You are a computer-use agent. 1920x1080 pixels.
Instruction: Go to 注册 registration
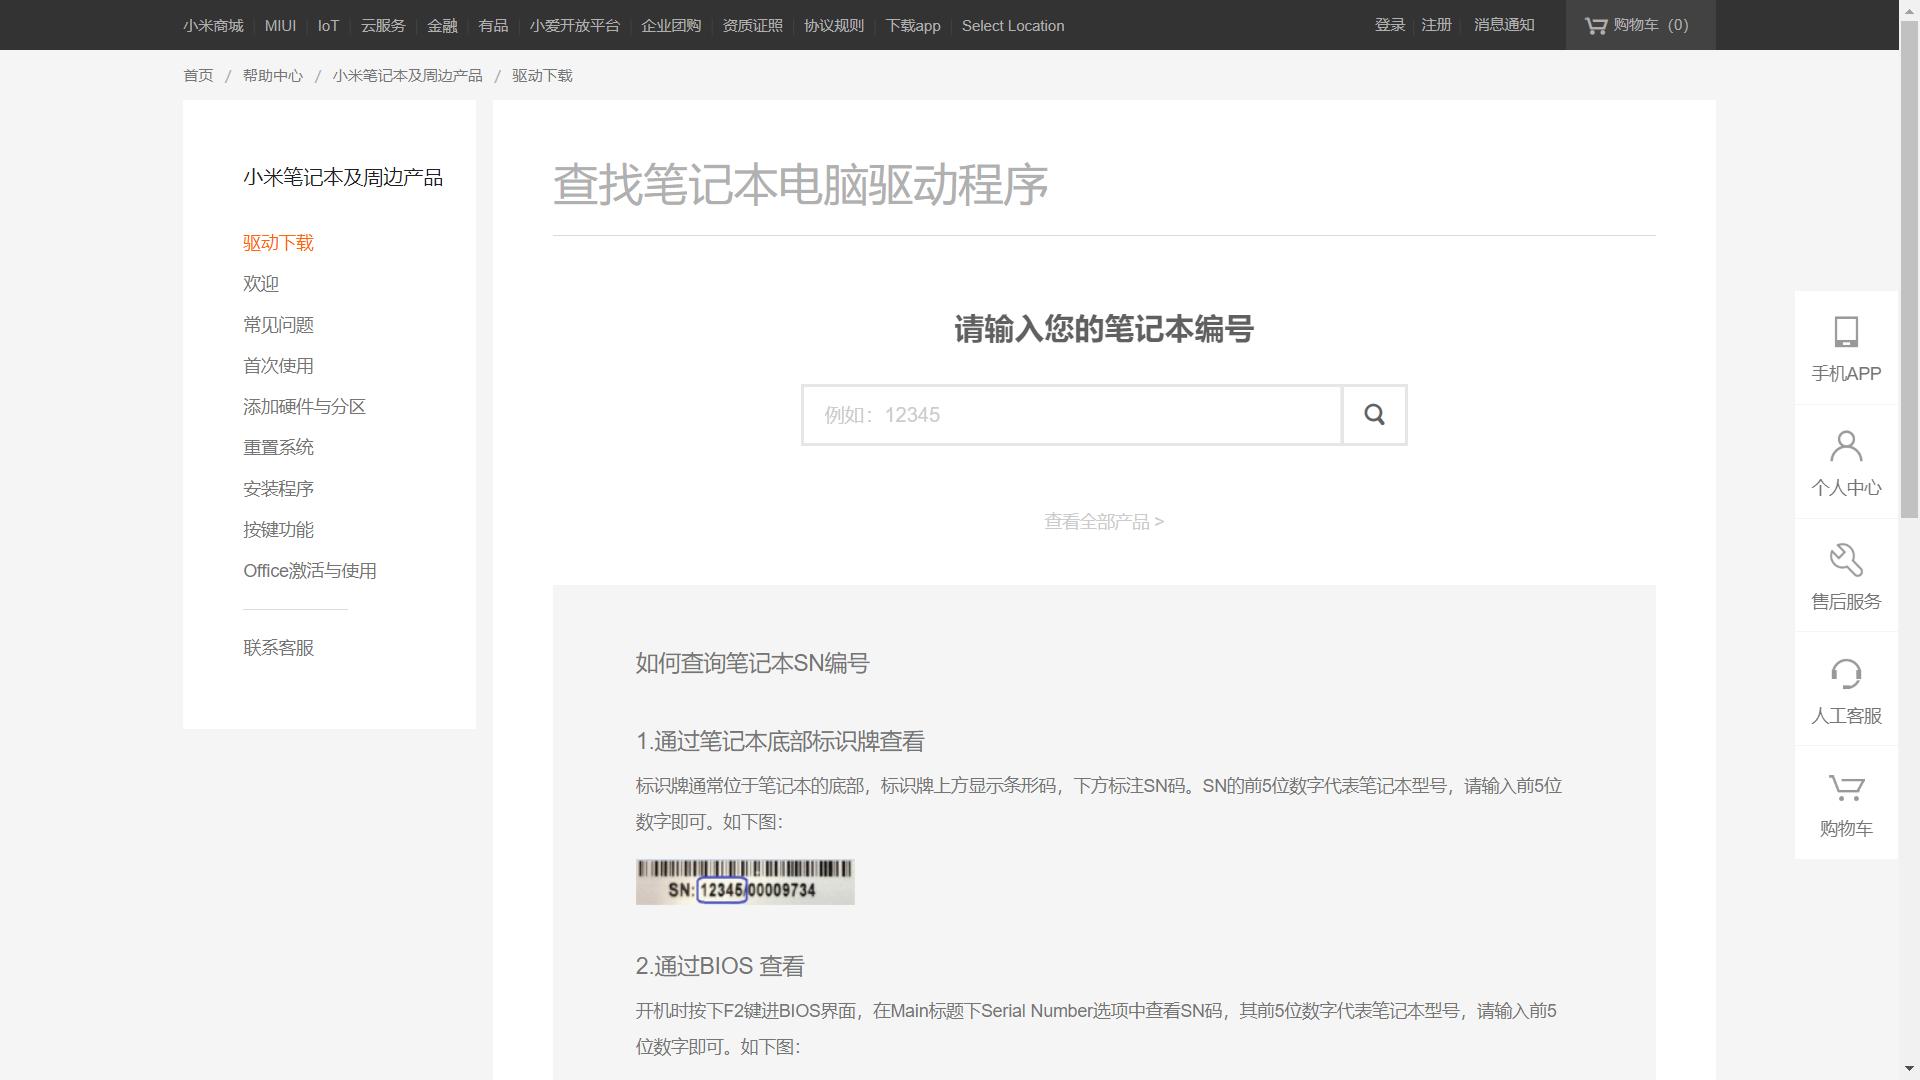(x=1436, y=25)
